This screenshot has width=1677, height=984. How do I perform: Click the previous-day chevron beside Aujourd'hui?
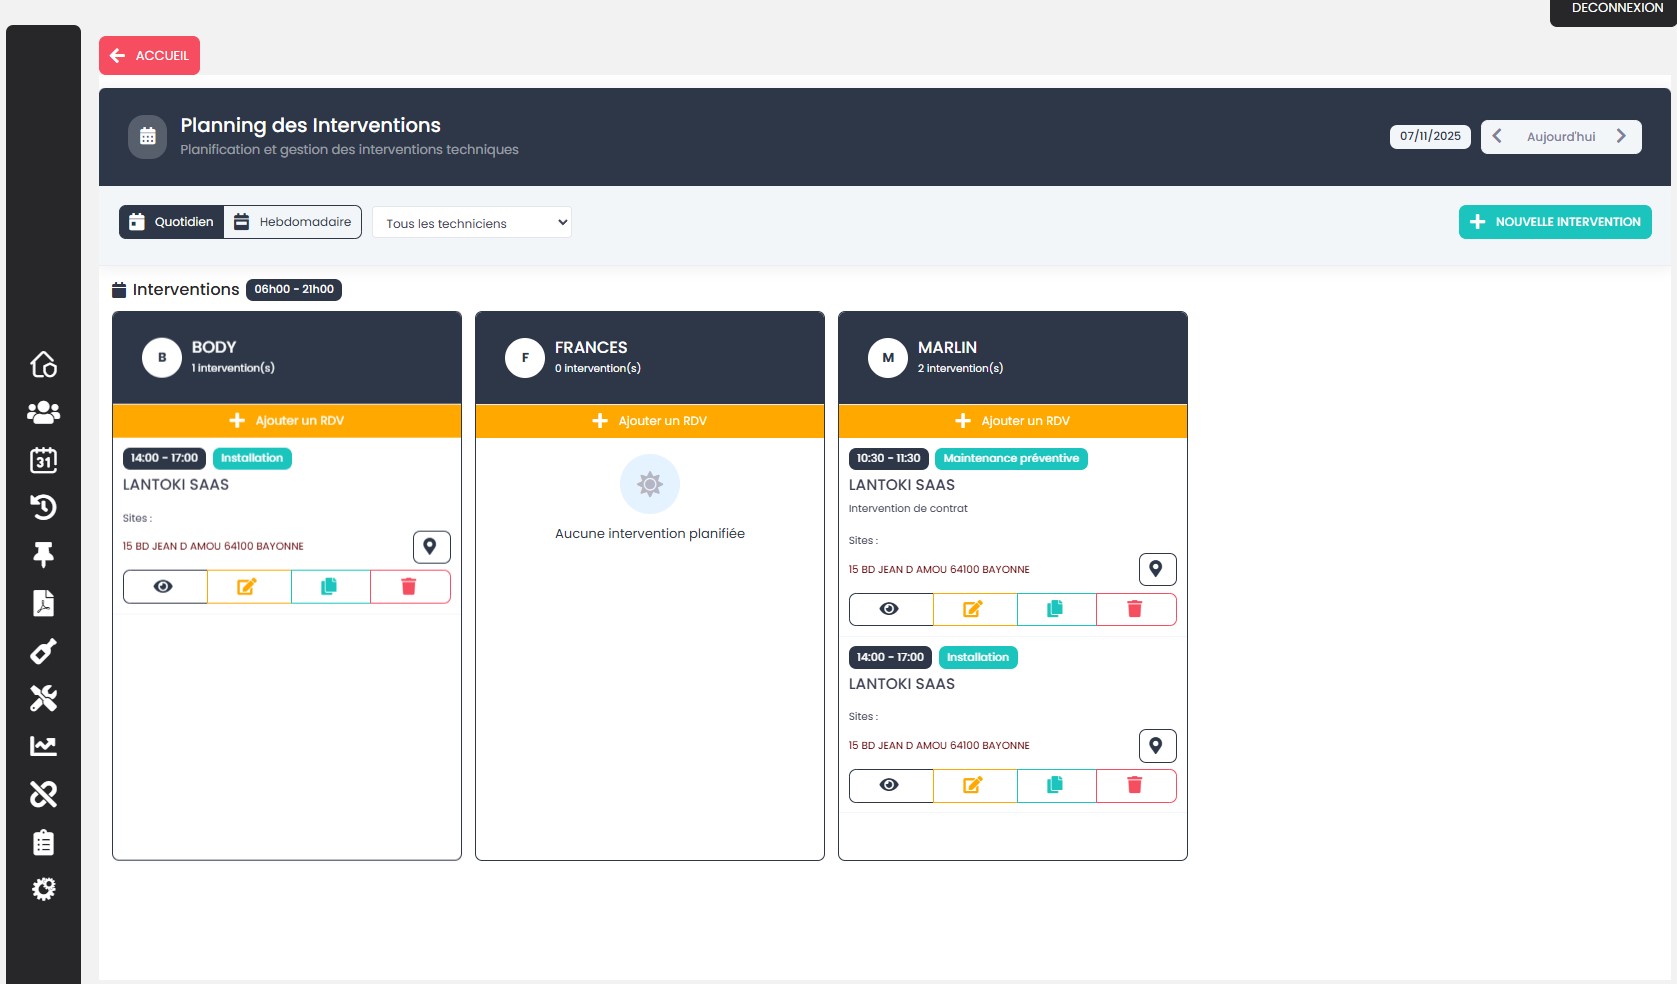(1496, 136)
